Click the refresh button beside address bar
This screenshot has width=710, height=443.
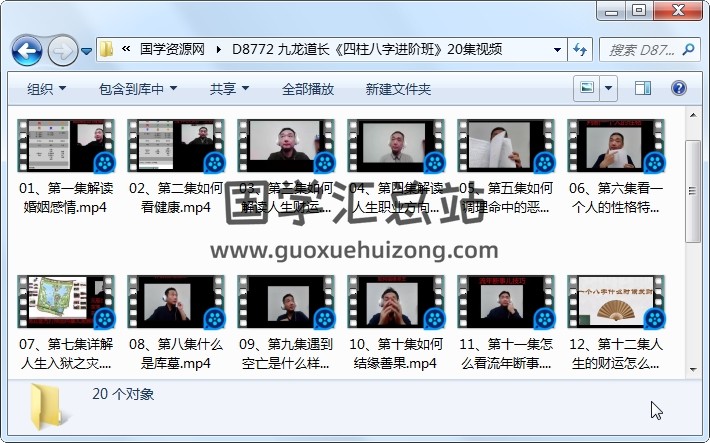tap(580, 49)
